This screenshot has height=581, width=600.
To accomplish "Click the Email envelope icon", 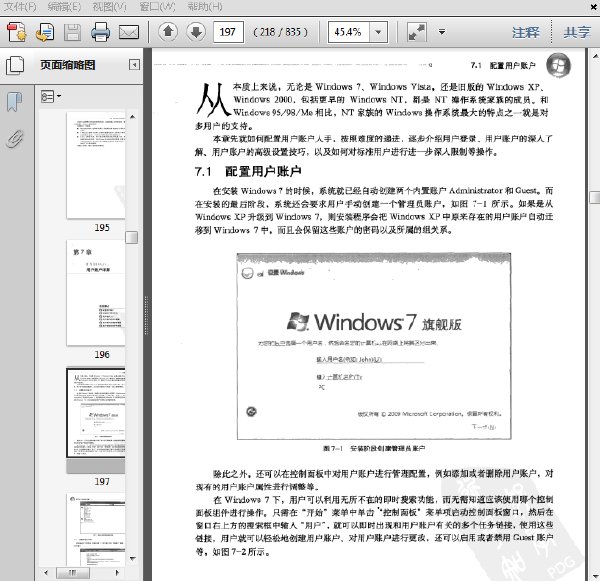I will (129, 32).
